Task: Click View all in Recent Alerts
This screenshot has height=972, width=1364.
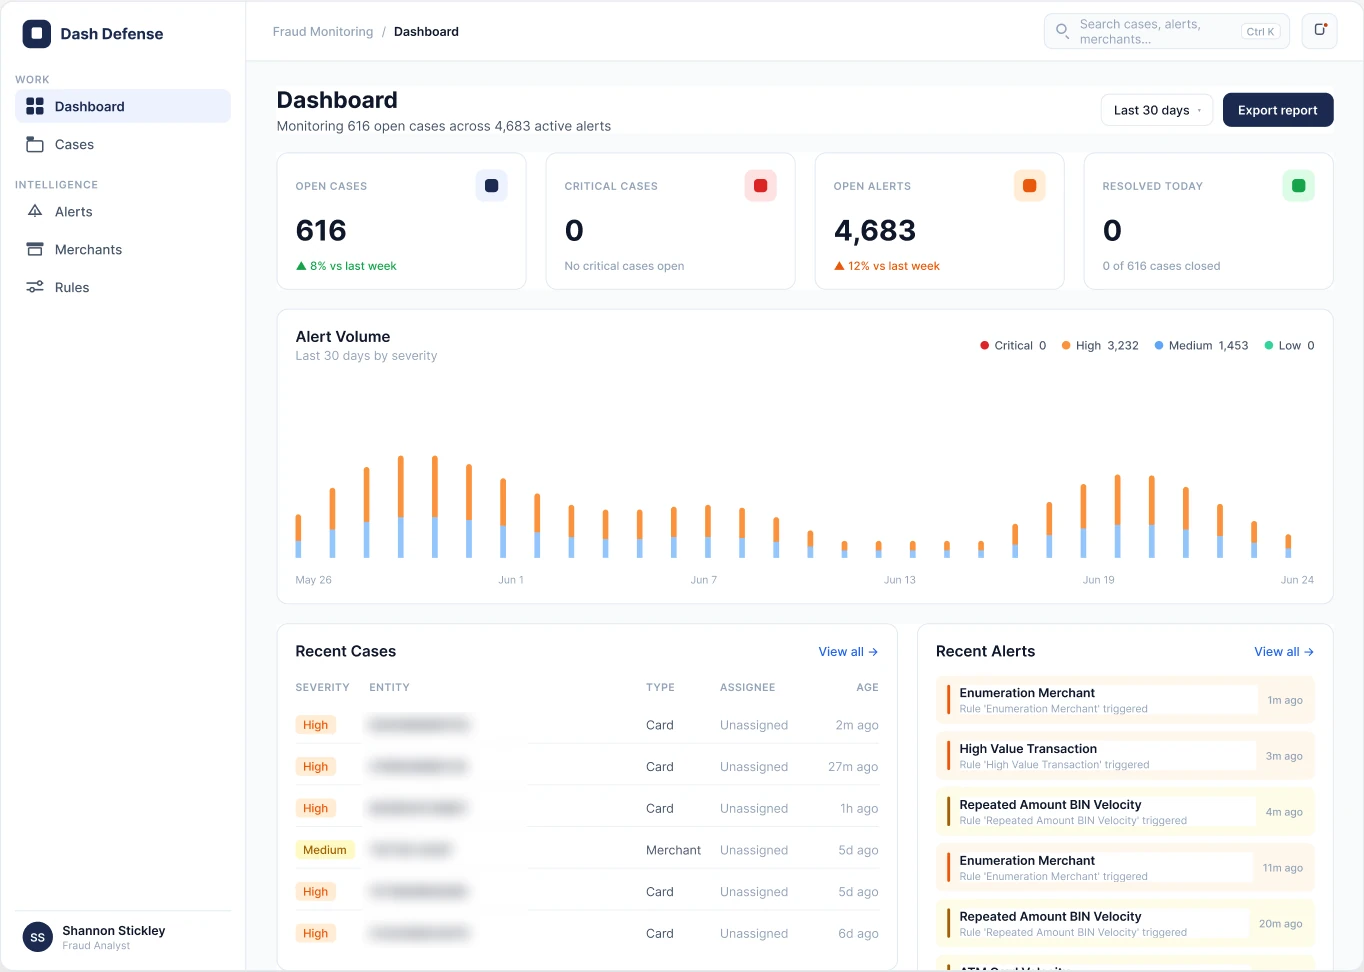Action: pos(1284,651)
